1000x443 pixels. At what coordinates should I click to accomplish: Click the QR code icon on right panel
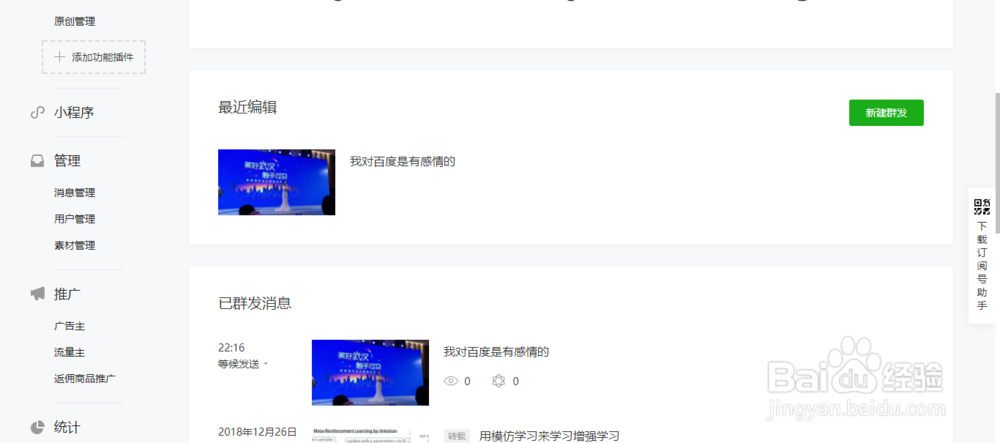point(982,207)
